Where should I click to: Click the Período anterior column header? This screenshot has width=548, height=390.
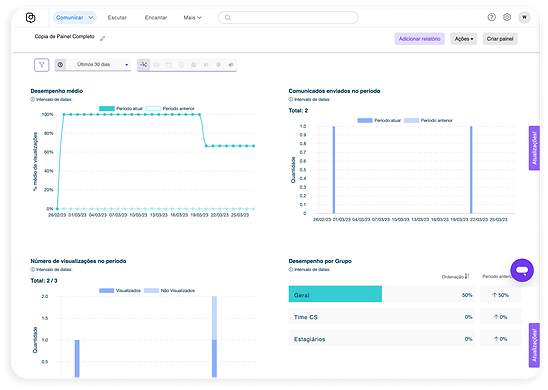pos(496,276)
